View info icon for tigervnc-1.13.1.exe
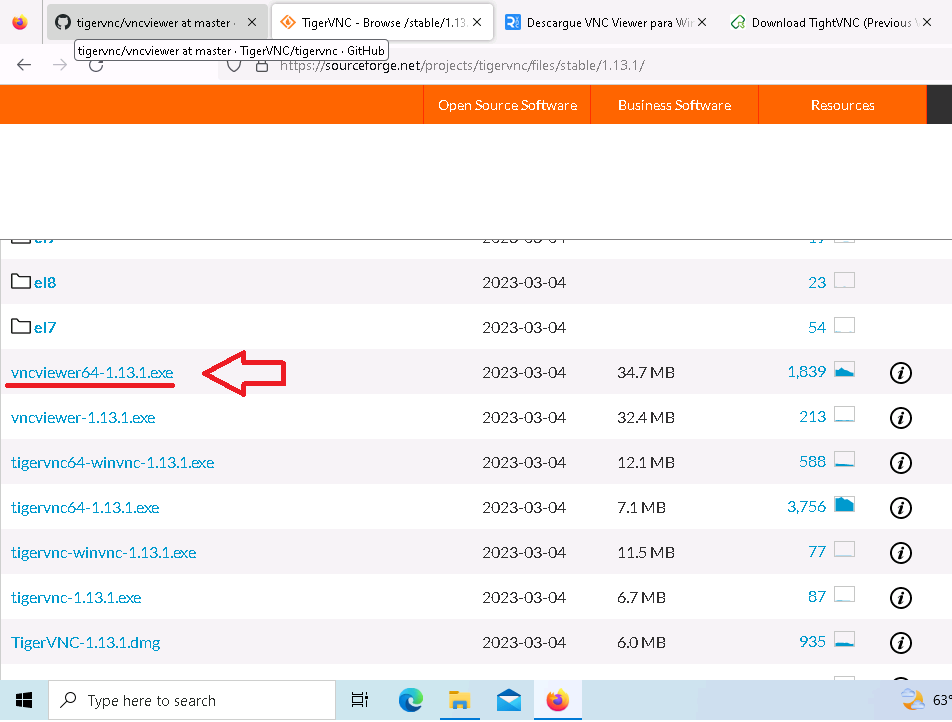 (x=900, y=598)
